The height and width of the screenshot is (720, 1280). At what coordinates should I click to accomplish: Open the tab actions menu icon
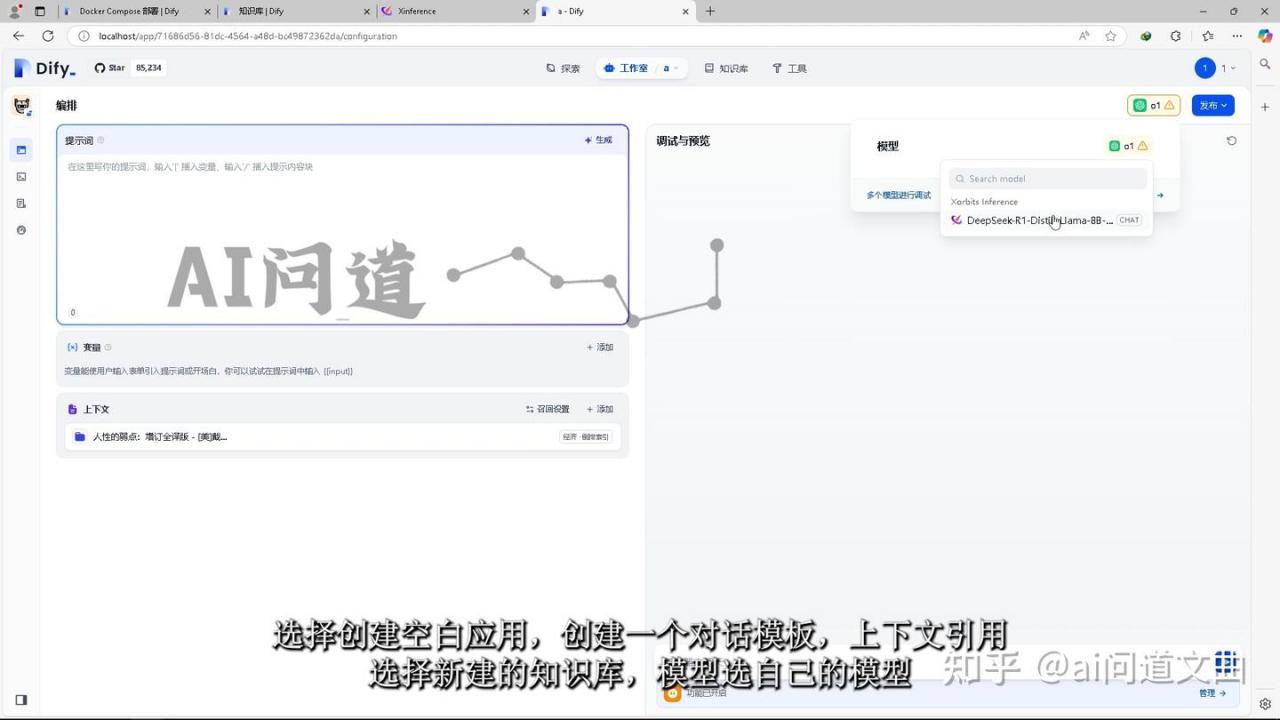40,11
